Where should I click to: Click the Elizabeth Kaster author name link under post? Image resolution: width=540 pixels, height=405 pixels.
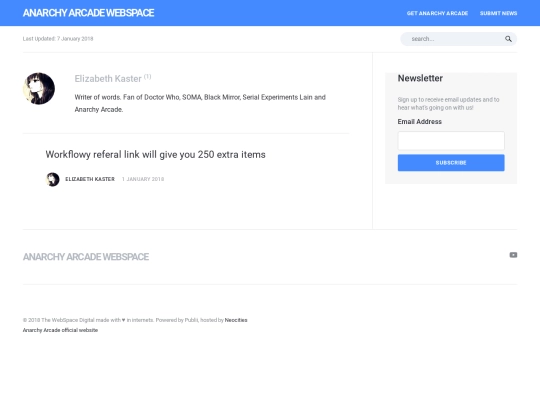[x=90, y=179]
